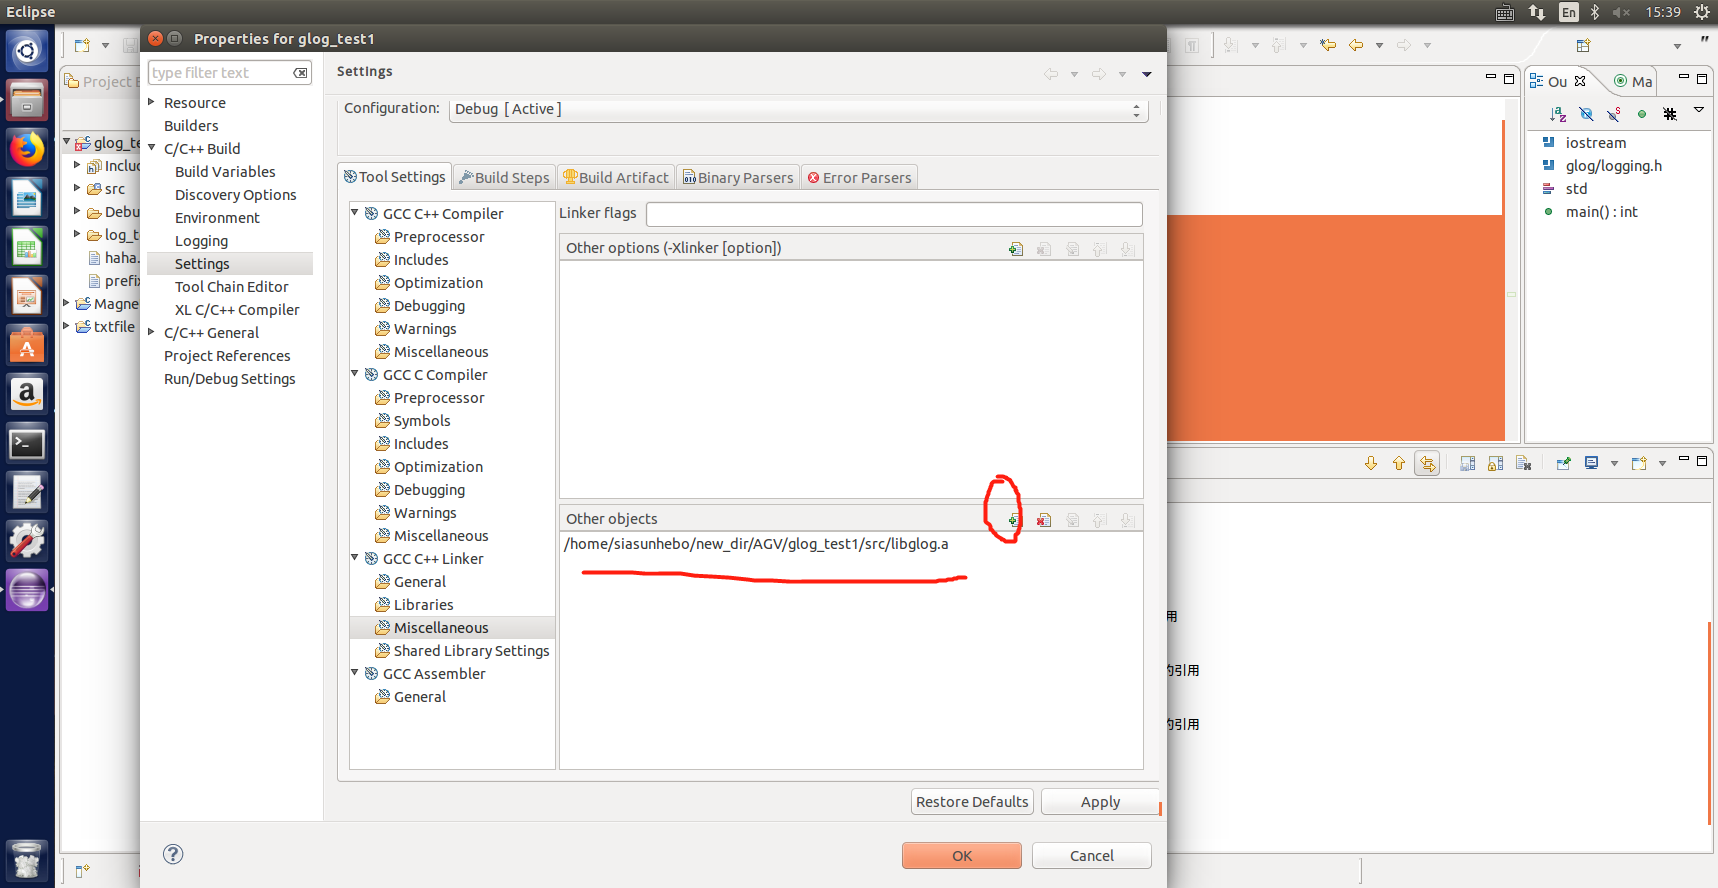Pin console icon in bottom panel
This screenshot has height=888, width=1718.
click(x=1564, y=463)
